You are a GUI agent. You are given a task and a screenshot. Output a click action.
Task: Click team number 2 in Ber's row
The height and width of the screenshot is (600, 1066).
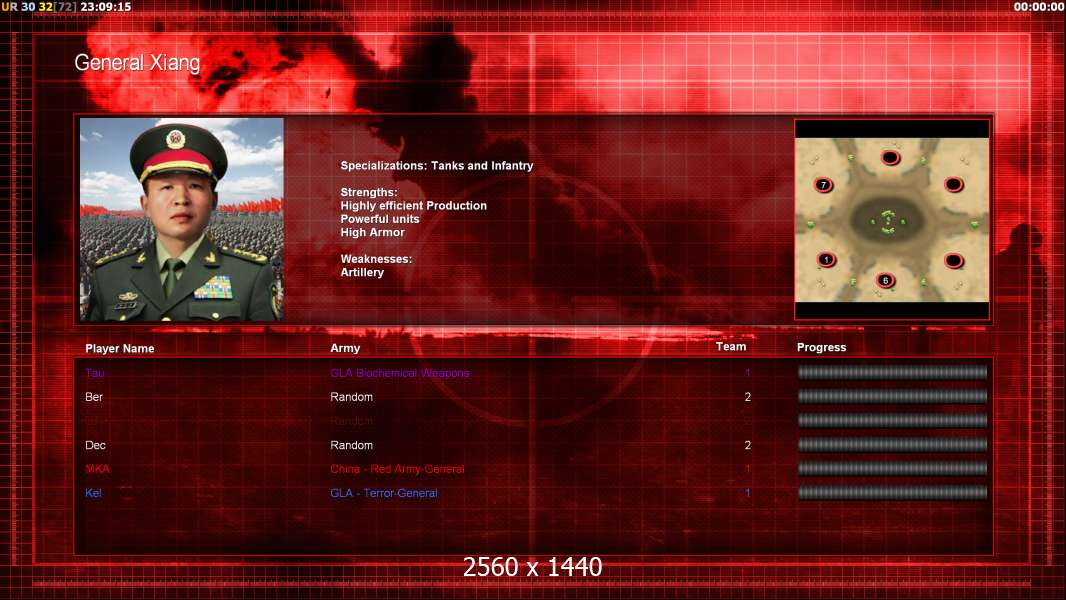point(747,397)
